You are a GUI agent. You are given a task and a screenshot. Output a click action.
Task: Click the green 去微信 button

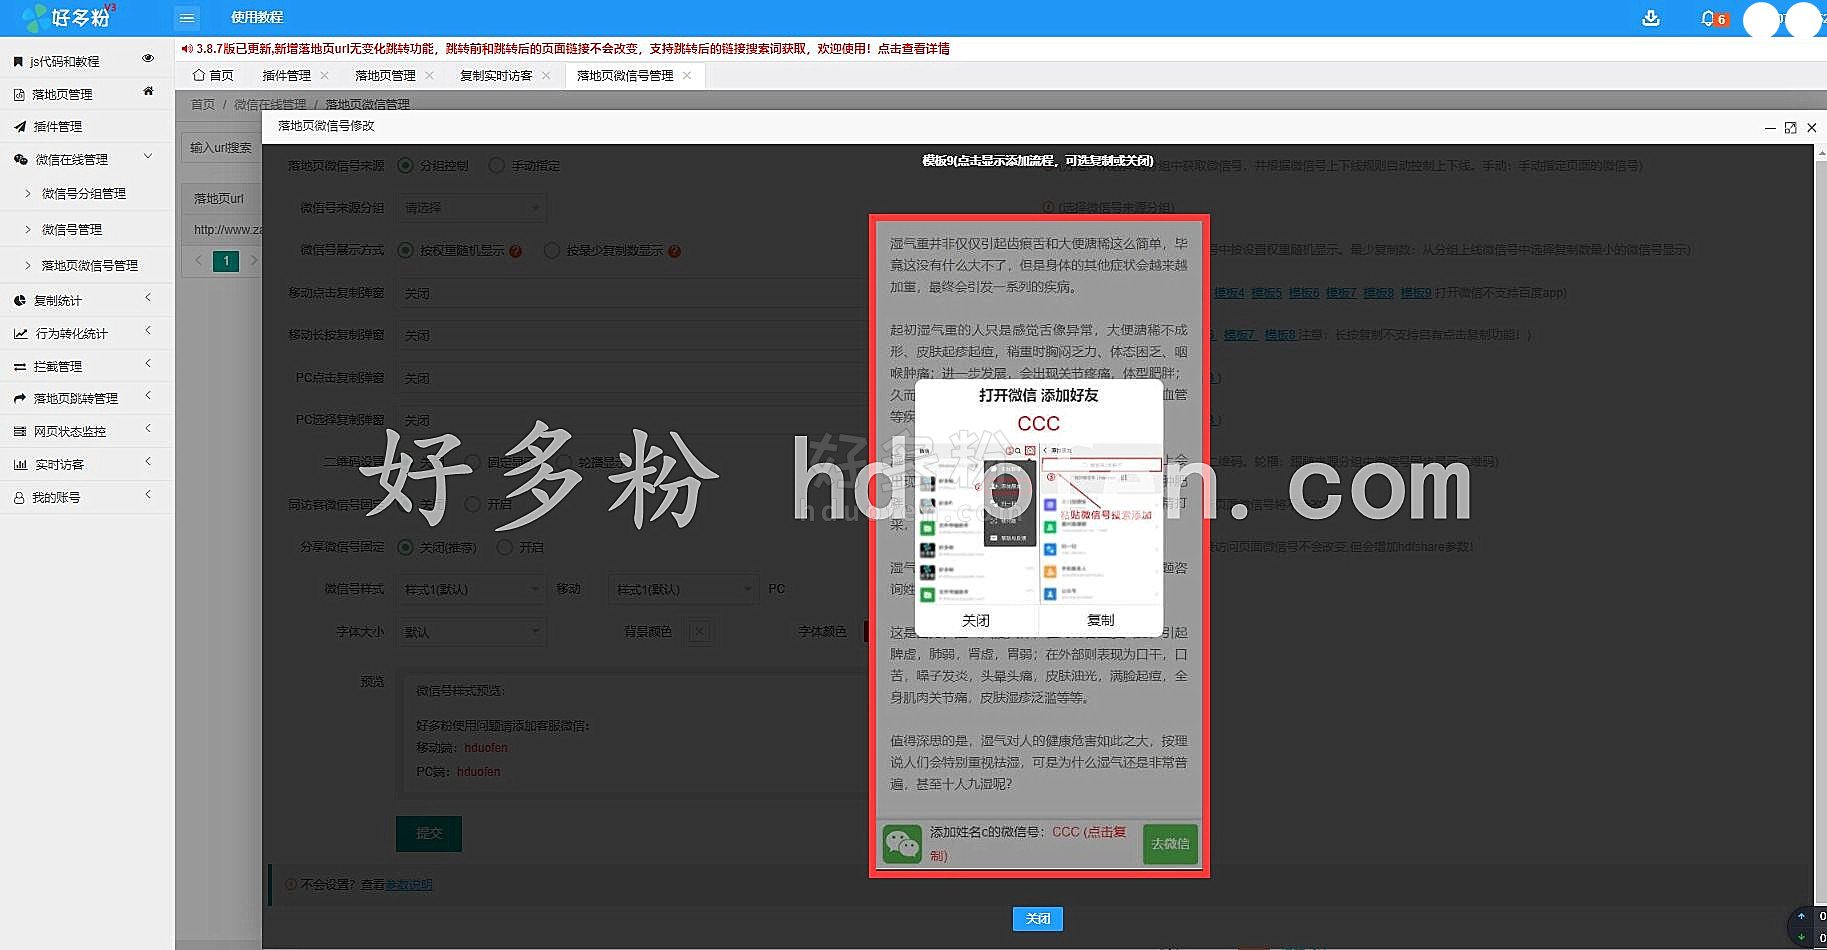tap(1170, 844)
